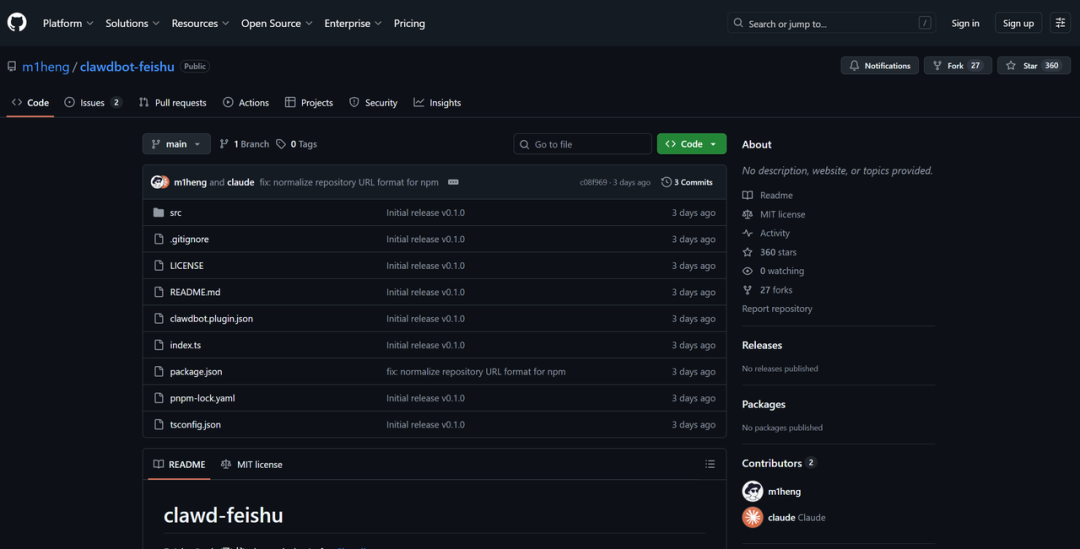Image resolution: width=1080 pixels, height=549 pixels.
Task: Click the index.ts file icon
Action: coord(158,345)
